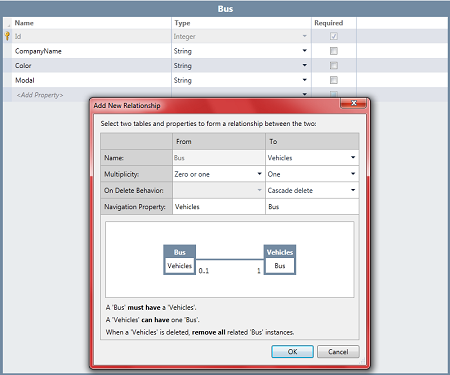Close the Add New Relationship dialog

coord(354,103)
